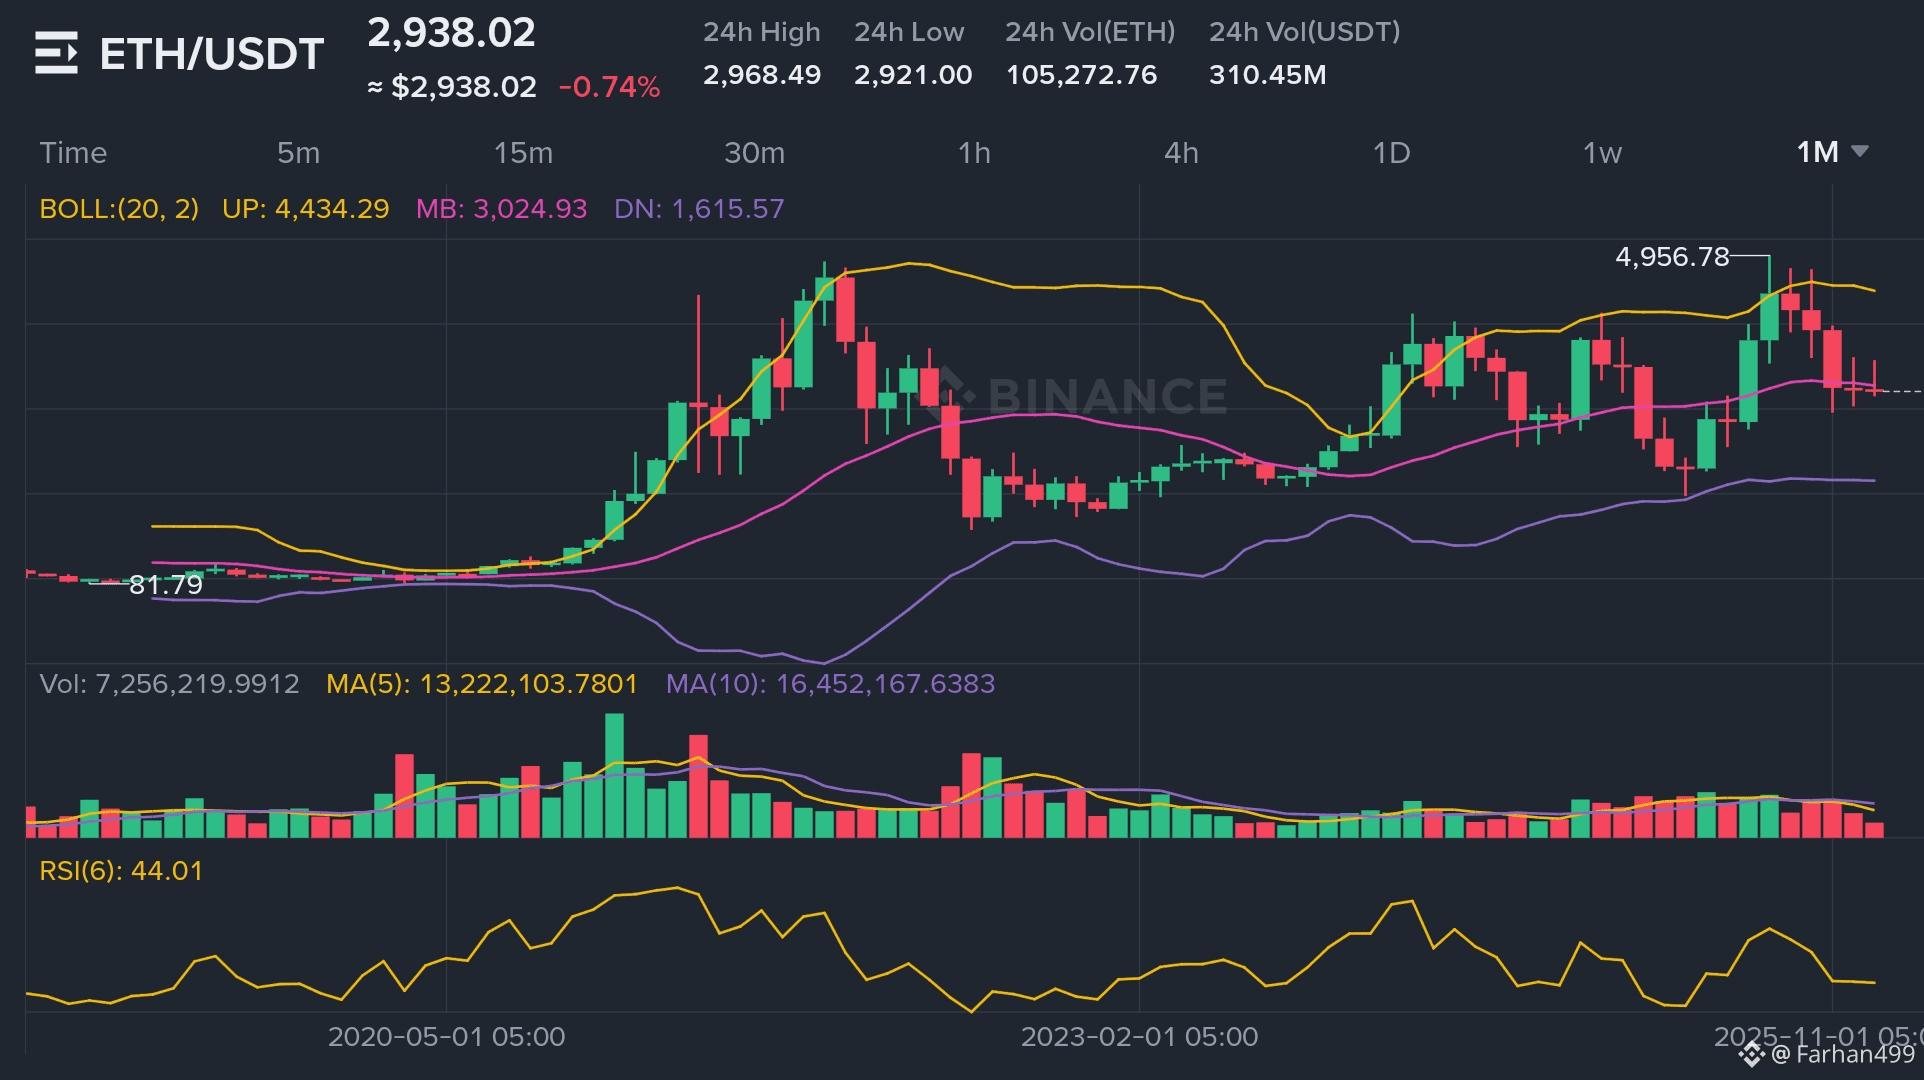
Task: Click the Binance icon beside Farhan499
Action: pyautogui.click(x=1751, y=1054)
